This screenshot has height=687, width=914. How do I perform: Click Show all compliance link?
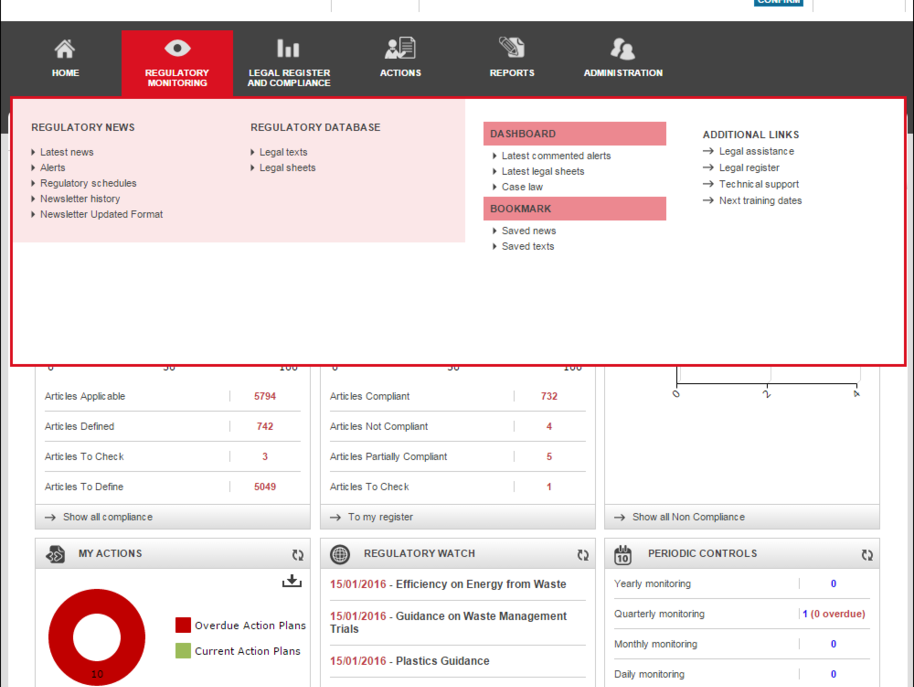point(107,517)
